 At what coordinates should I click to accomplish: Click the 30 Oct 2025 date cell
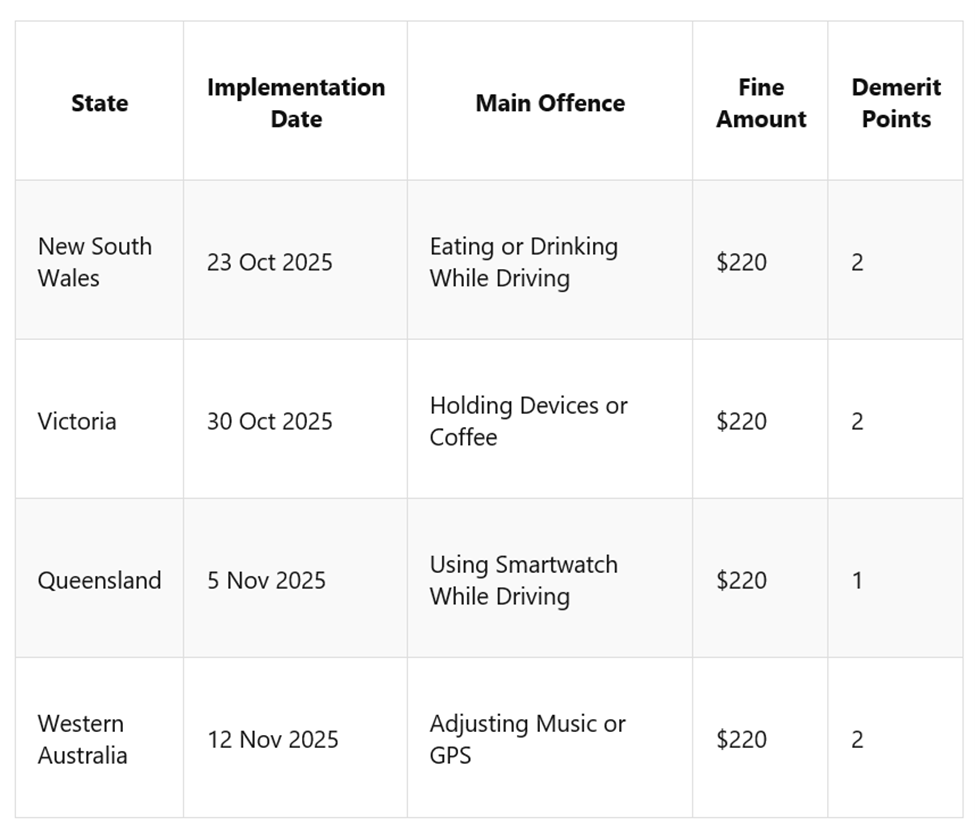click(270, 421)
